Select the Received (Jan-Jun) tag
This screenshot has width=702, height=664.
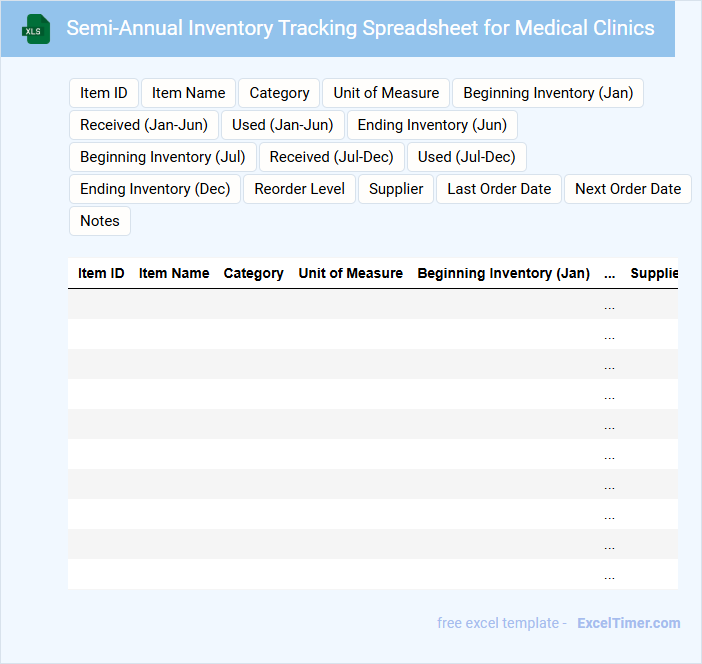[144, 125]
